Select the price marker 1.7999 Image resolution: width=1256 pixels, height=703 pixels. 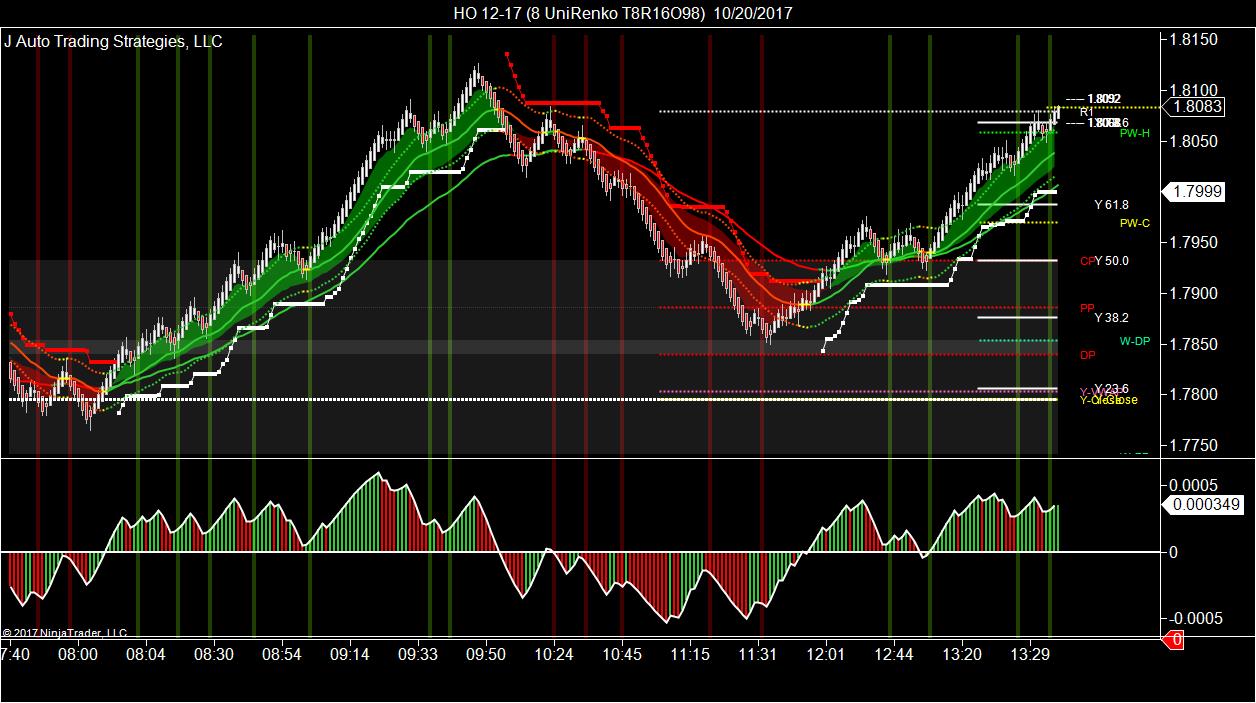[1196, 191]
